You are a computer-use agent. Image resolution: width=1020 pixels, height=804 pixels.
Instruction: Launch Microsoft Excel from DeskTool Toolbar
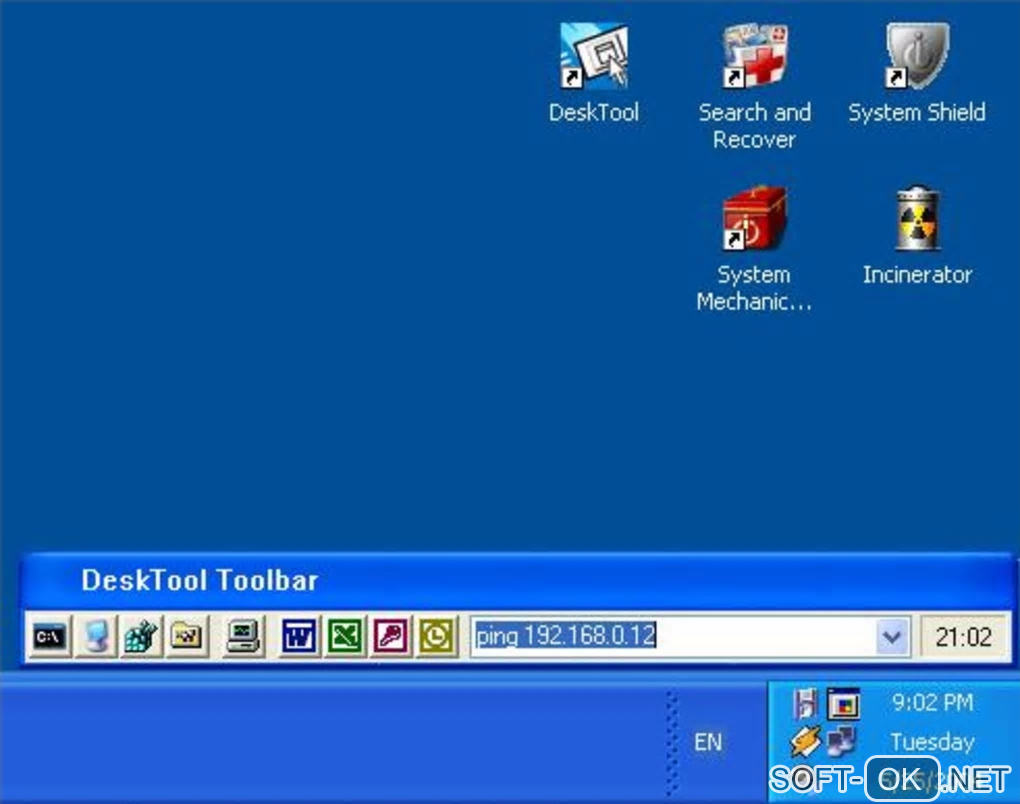[x=344, y=637]
